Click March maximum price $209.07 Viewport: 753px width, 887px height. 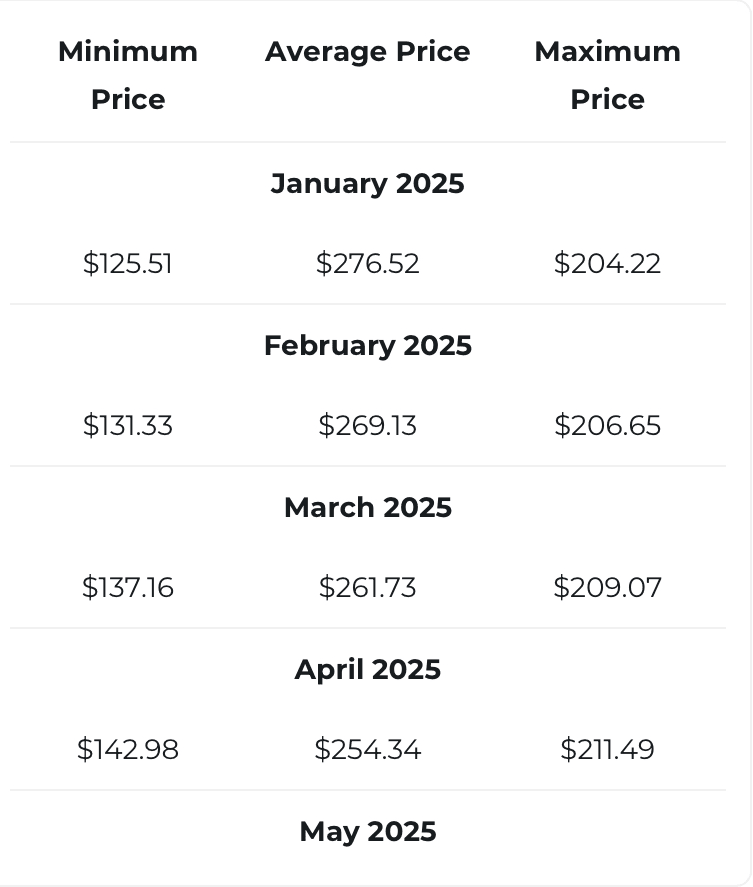[x=607, y=587]
